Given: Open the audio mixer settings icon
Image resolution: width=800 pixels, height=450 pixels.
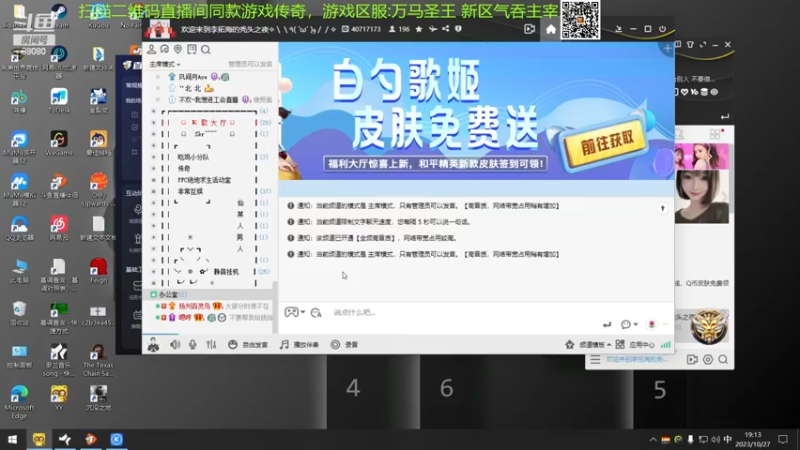Looking at the screenshot, I should 211,344.
